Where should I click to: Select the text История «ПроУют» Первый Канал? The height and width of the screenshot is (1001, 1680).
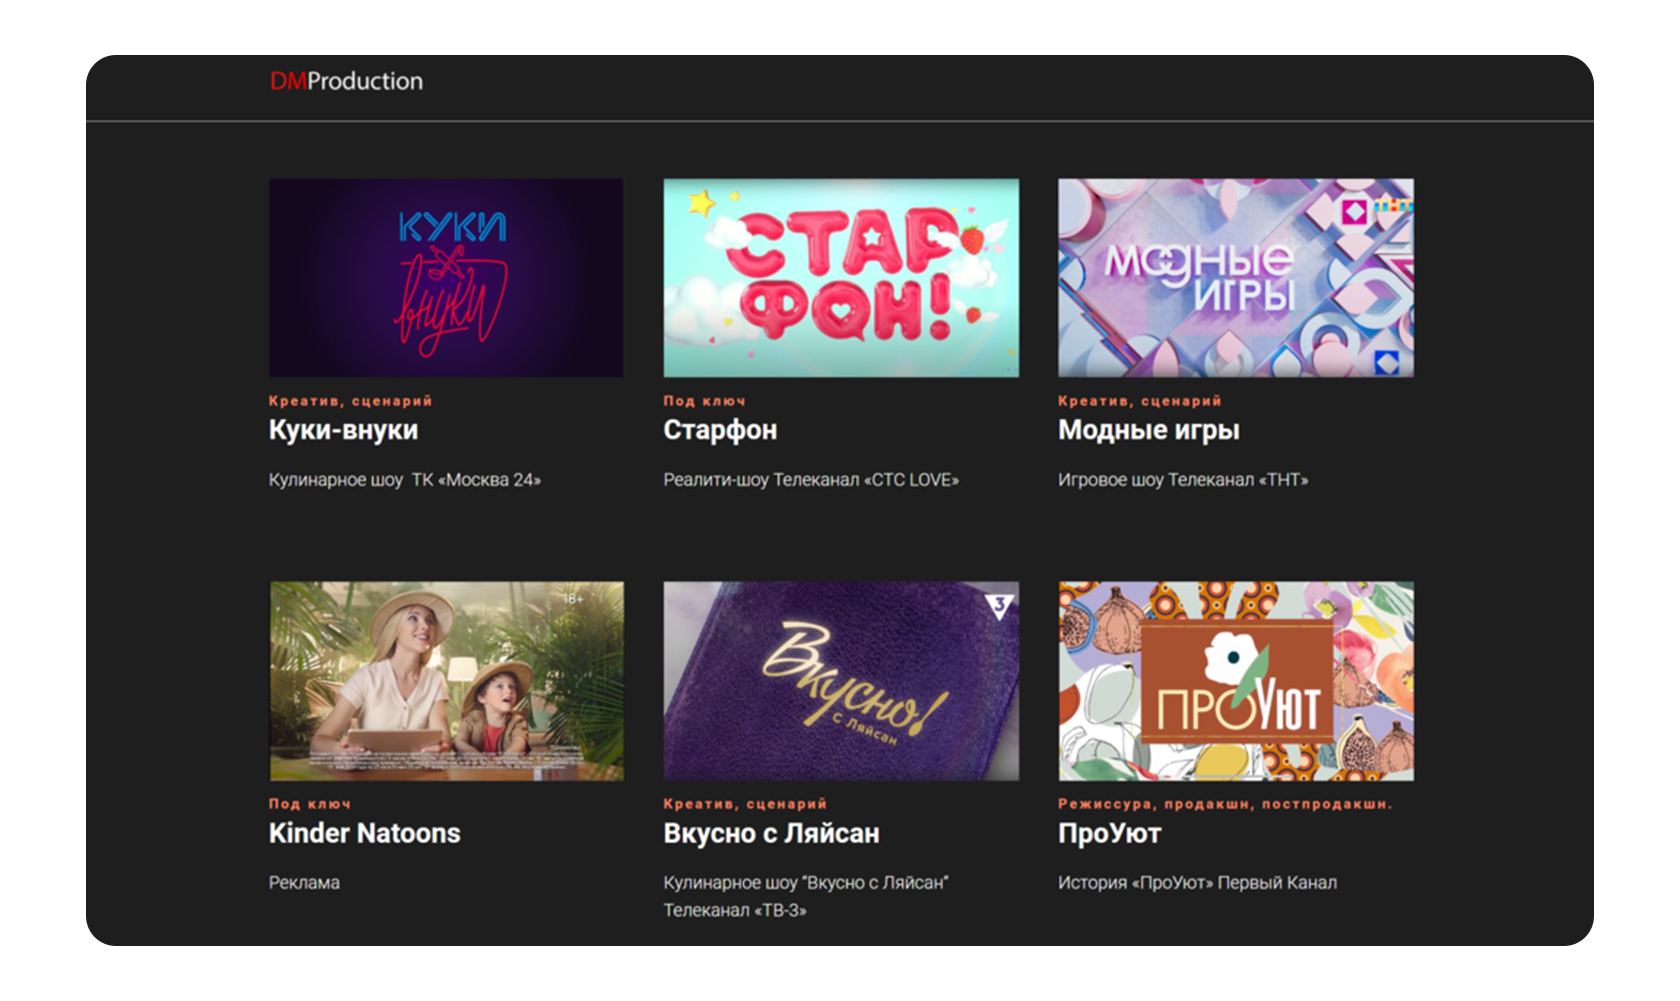[1198, 883]
